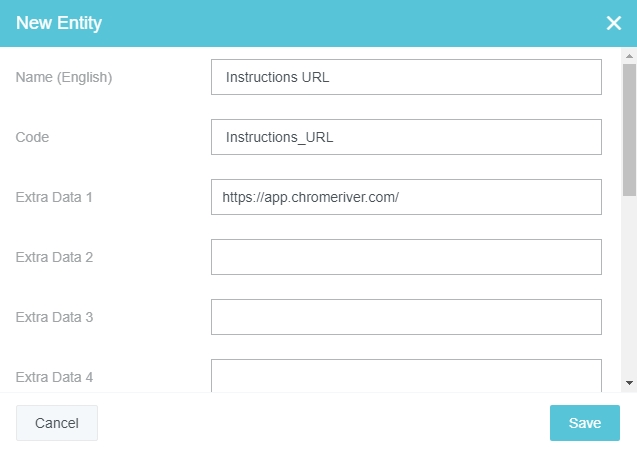
Task: Click the "Extra Data 2" label
Action: pos(54,257)
